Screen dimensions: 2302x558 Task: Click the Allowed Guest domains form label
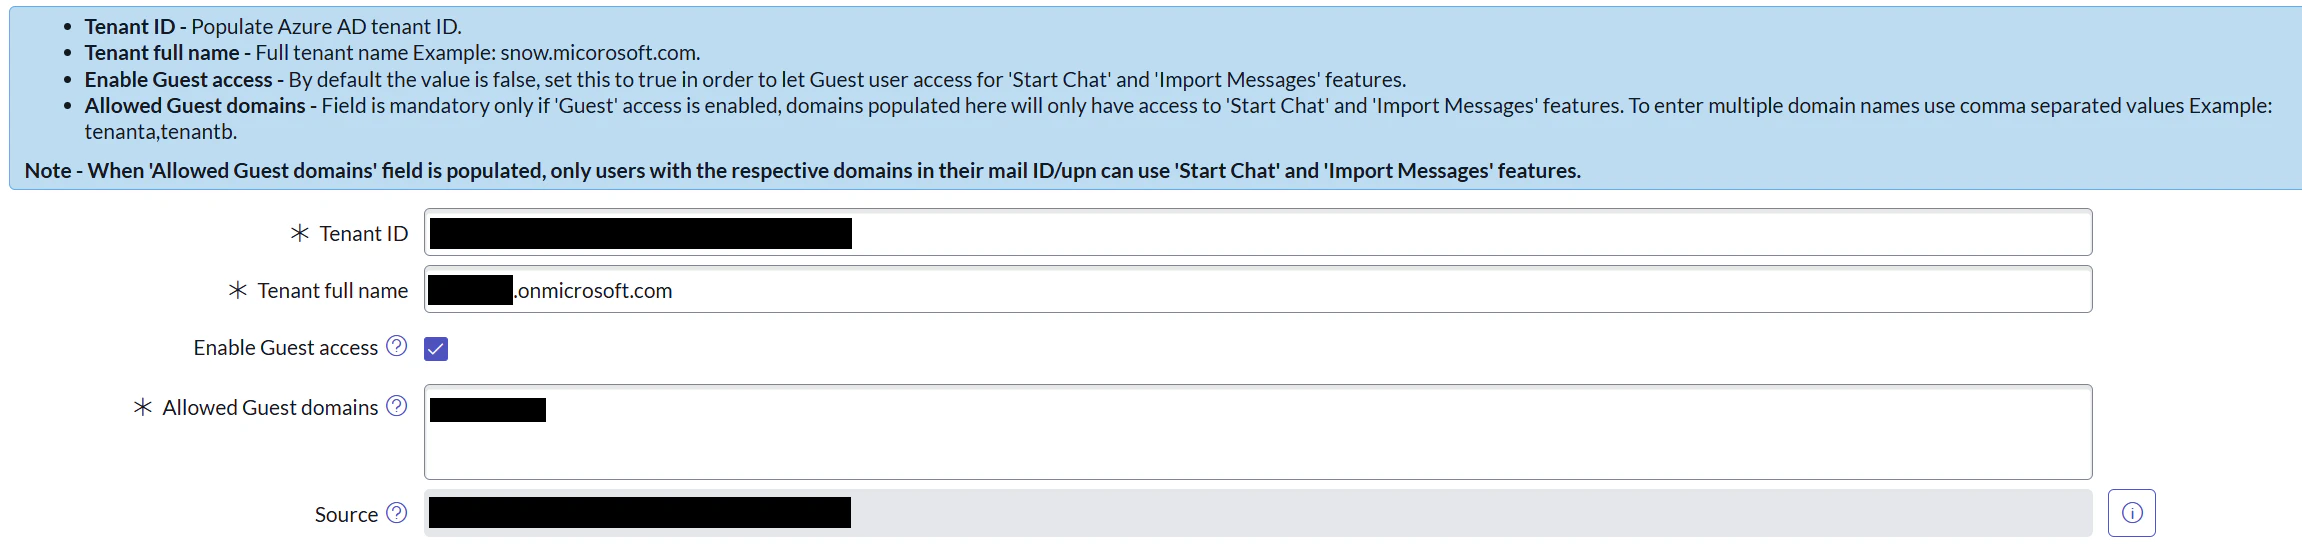pyautogui.click(x=270, y=407)
